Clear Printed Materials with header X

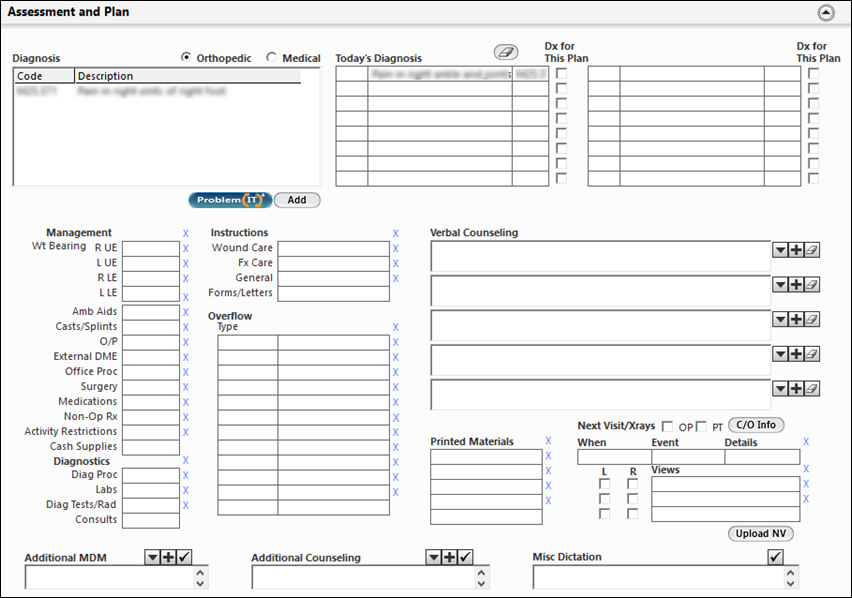coord(548,441)
